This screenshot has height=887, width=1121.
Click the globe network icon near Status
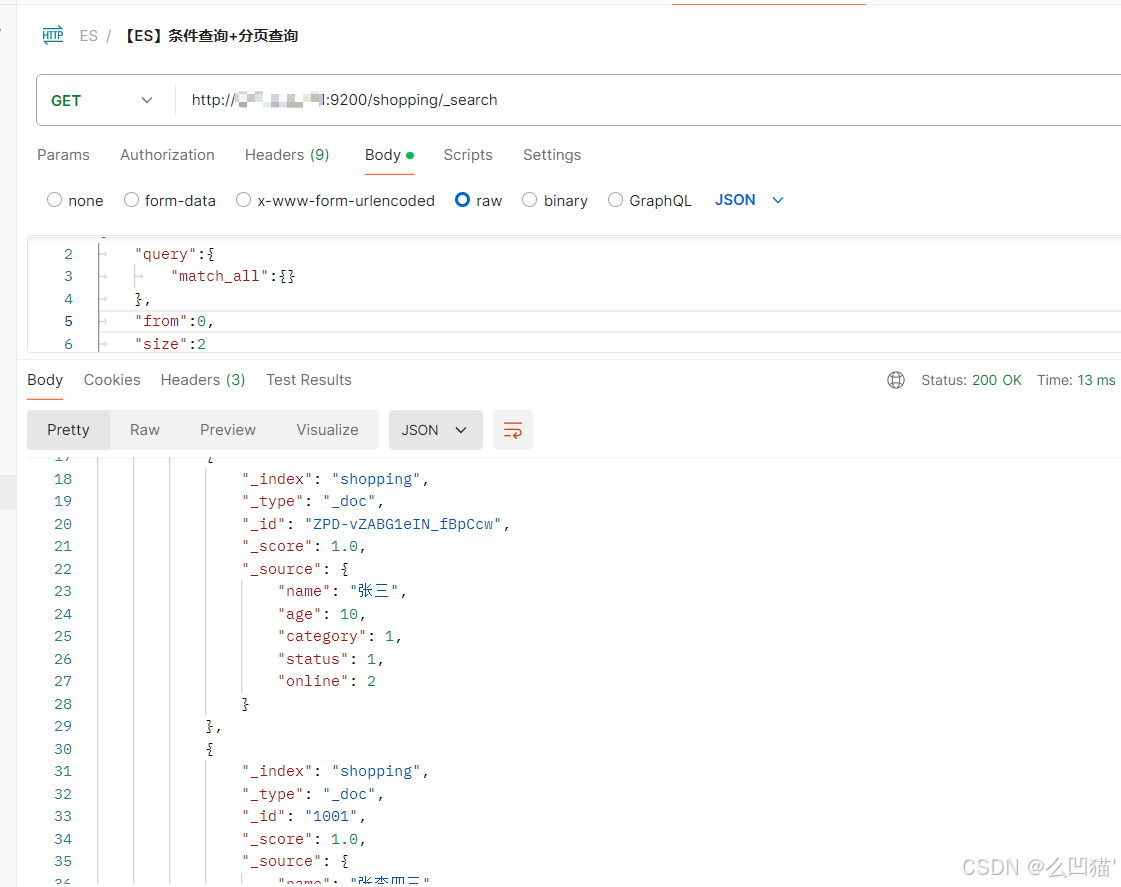click(x=896, y=380)
